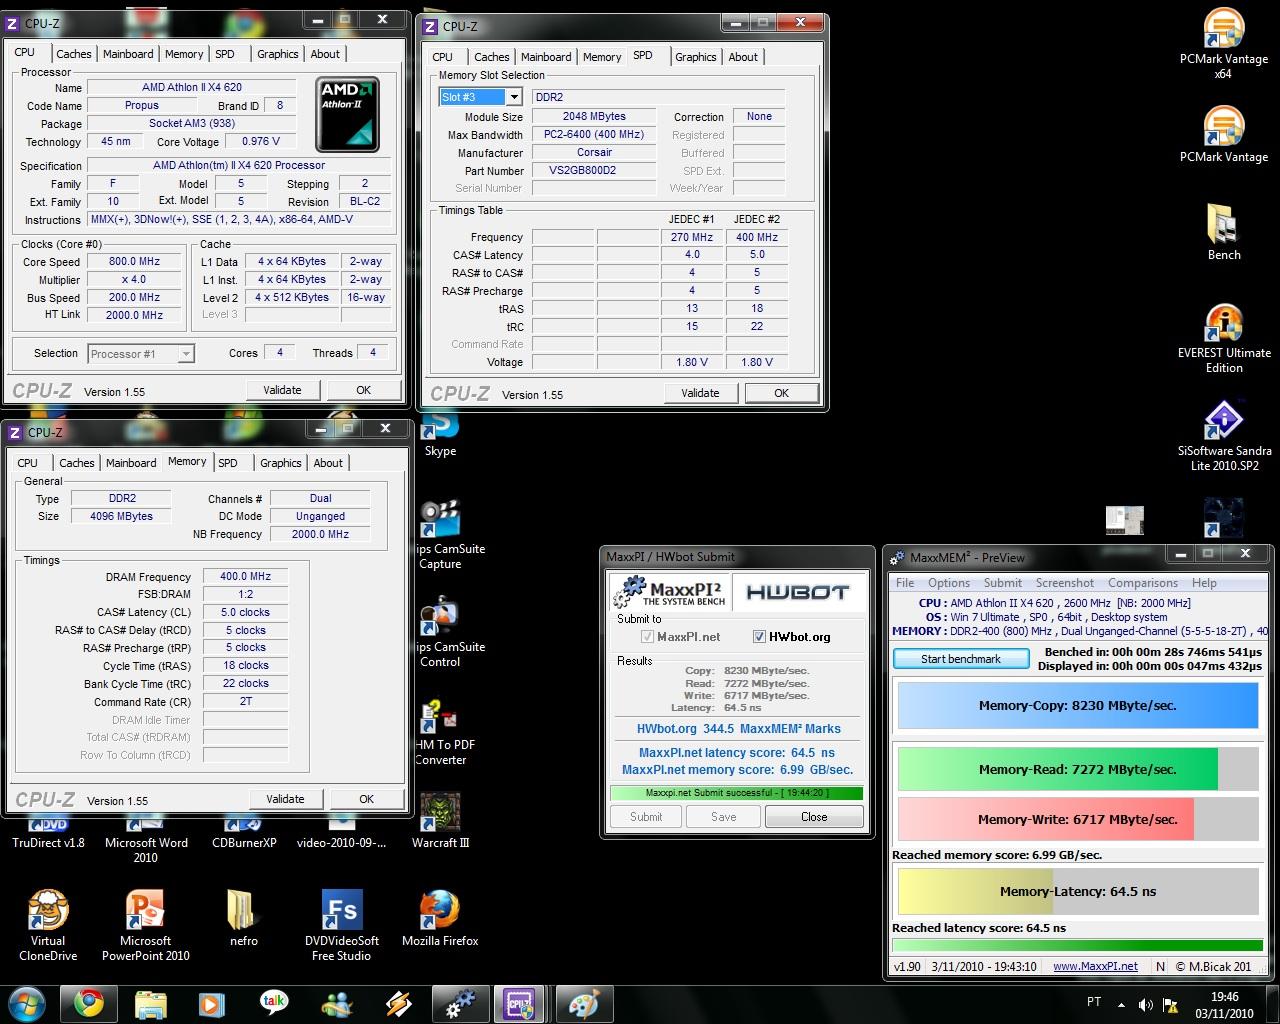Open the nefro folder icon
The height and width of the screenshot is (1024, 1280).
click(243, 918)
